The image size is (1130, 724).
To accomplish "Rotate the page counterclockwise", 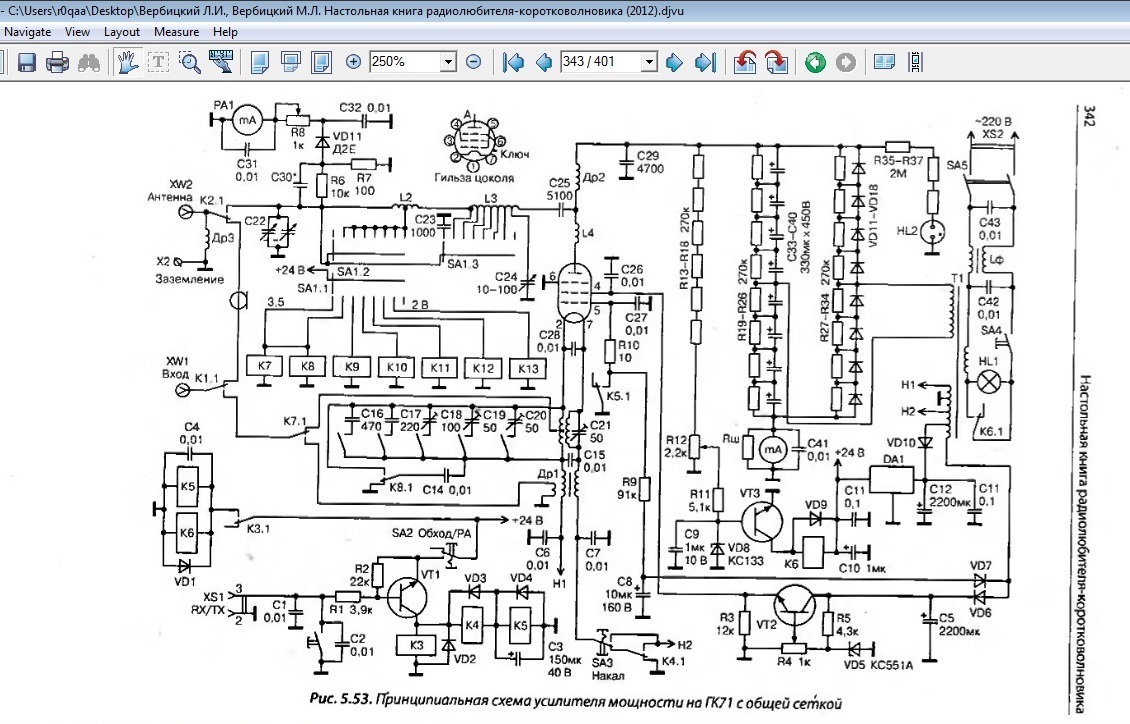I will coord(744,62).
